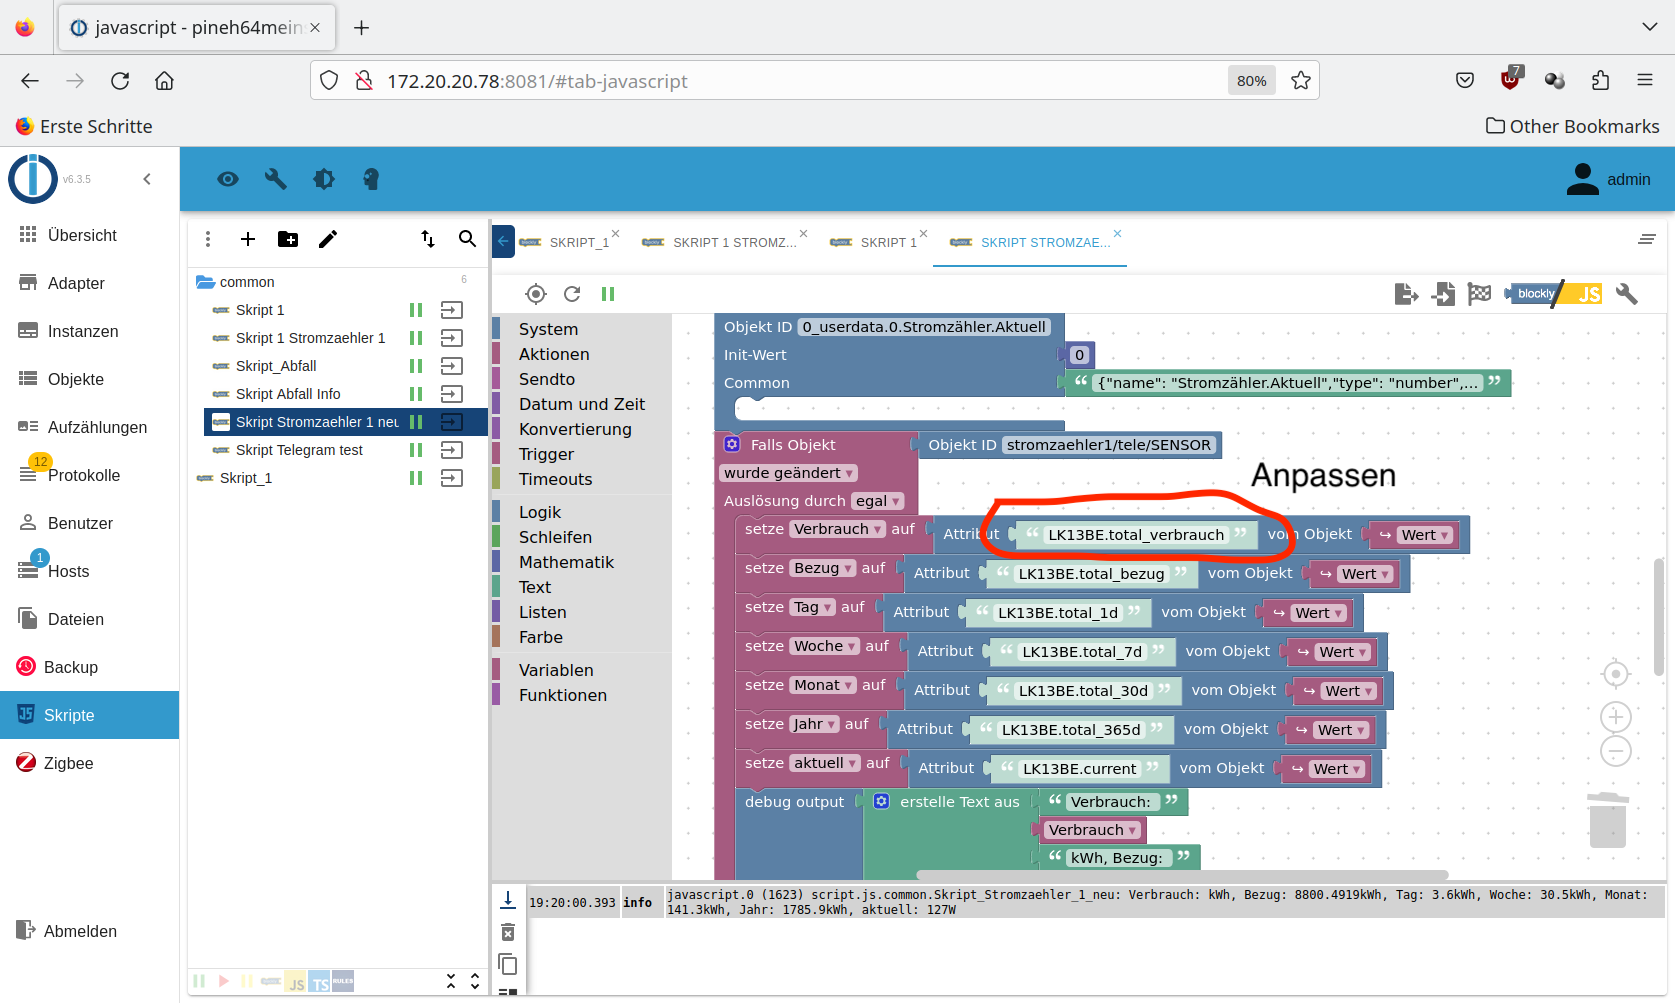Open the log for Skript_Abfall

(x=452, y=366)
